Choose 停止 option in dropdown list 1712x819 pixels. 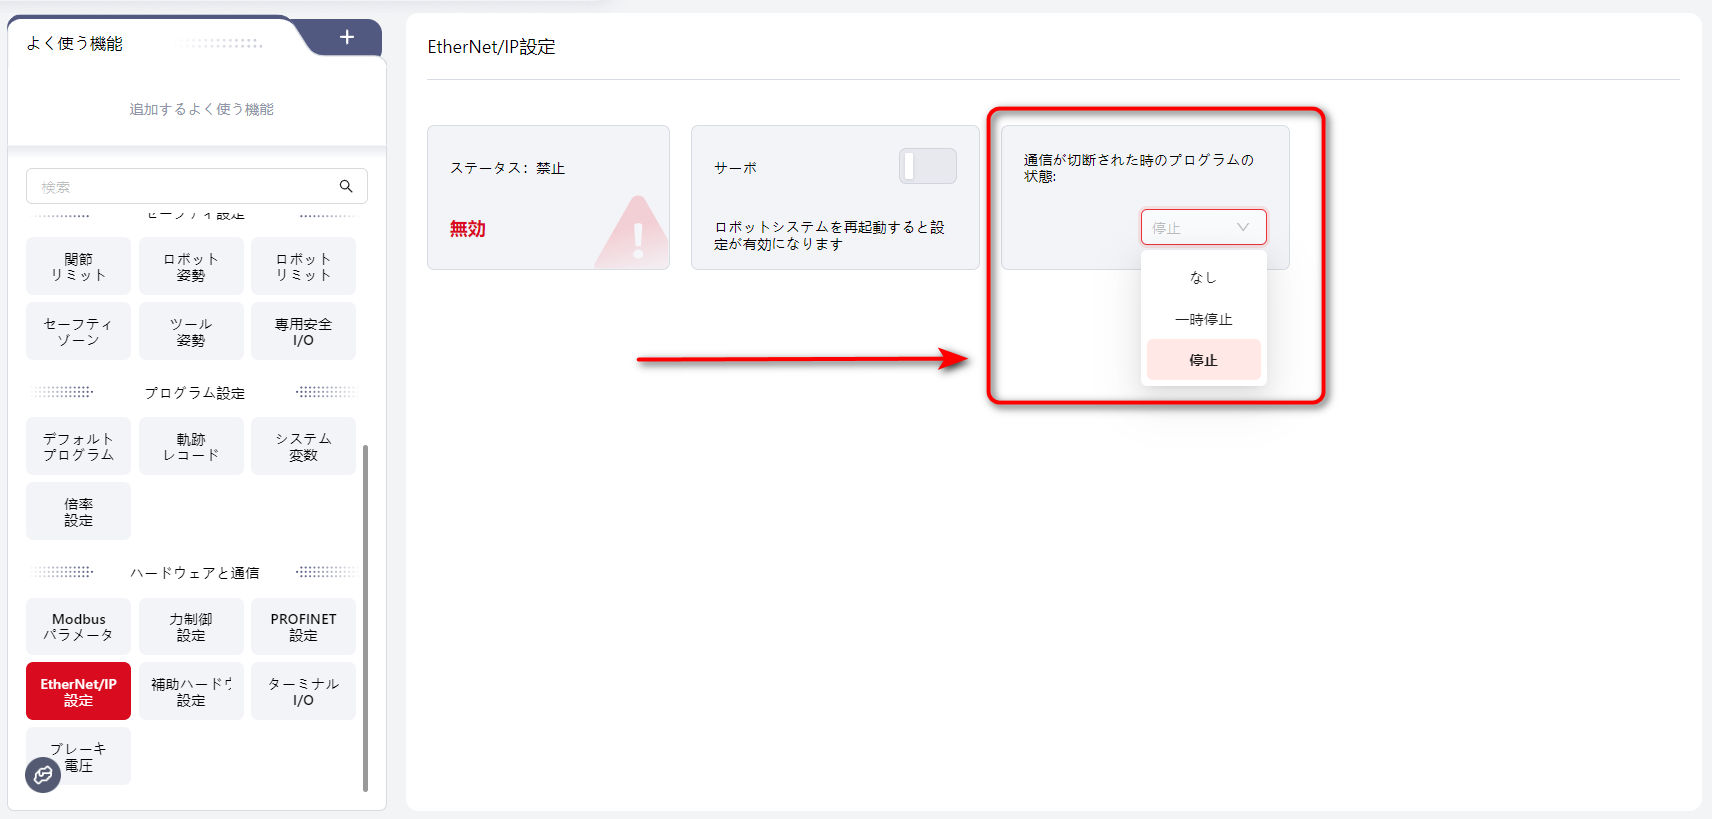1203,360
